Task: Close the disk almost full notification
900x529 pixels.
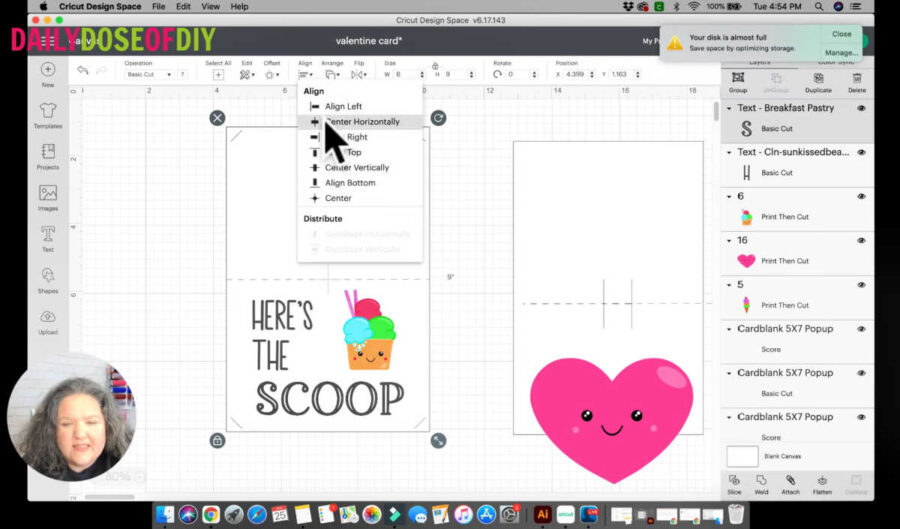Action: pyautogui.click(x=841, y=34)
